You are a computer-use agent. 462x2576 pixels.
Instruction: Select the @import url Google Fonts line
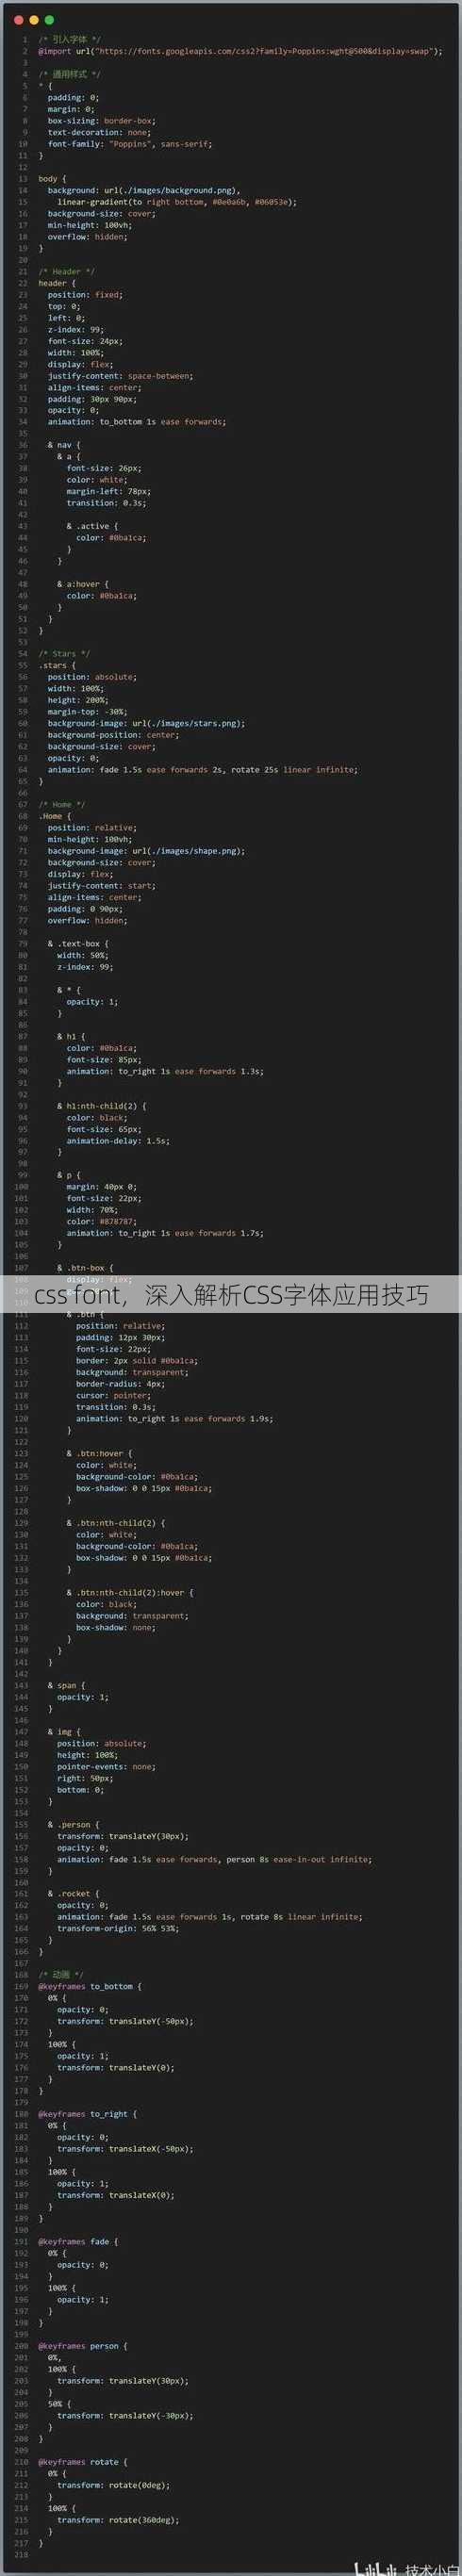[x=240, y=51]
